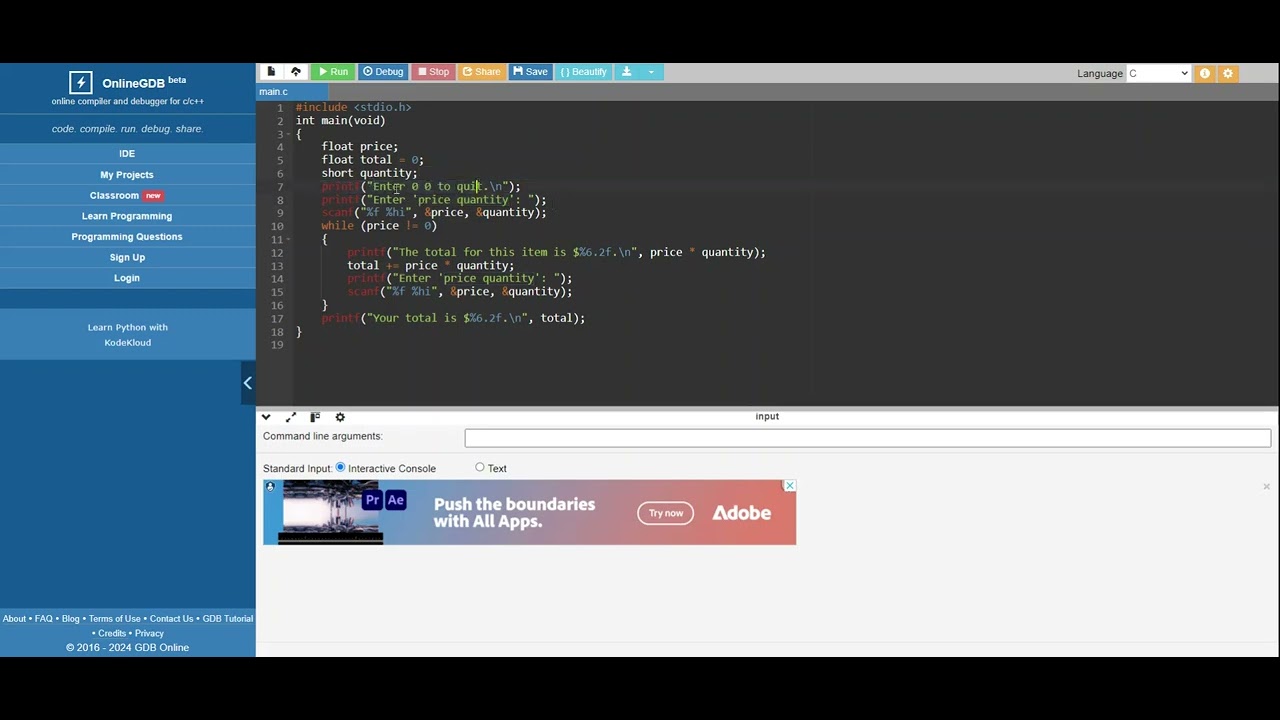The image size is (1280, 720).
Task: Click the ad info icon on banner
Action: tap(270, 487)
